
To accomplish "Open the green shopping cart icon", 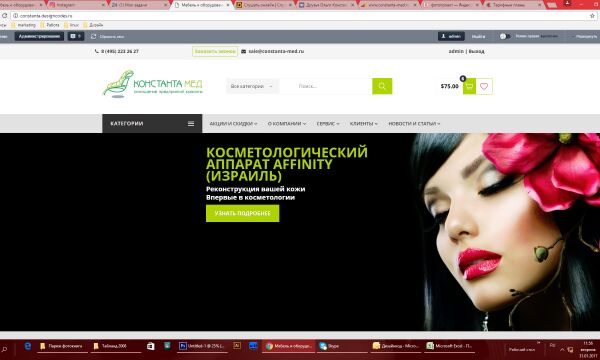I will tap(469, 86).
